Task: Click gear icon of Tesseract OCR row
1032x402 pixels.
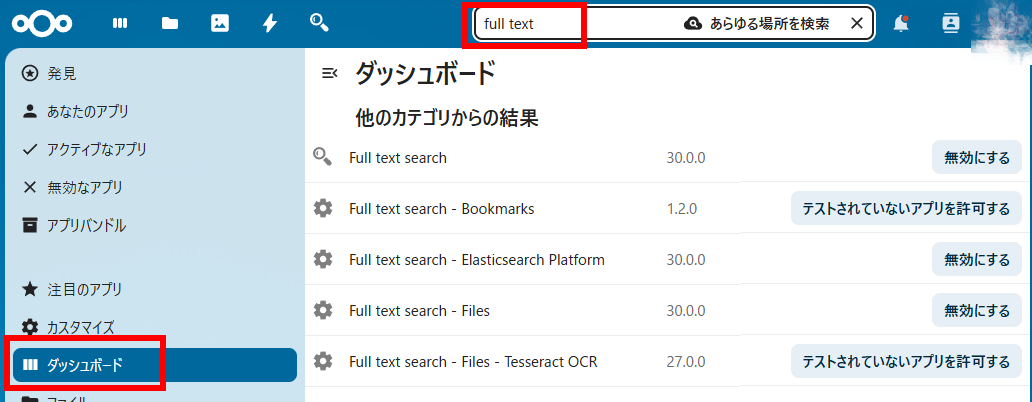Action: (x=322, y=361)
